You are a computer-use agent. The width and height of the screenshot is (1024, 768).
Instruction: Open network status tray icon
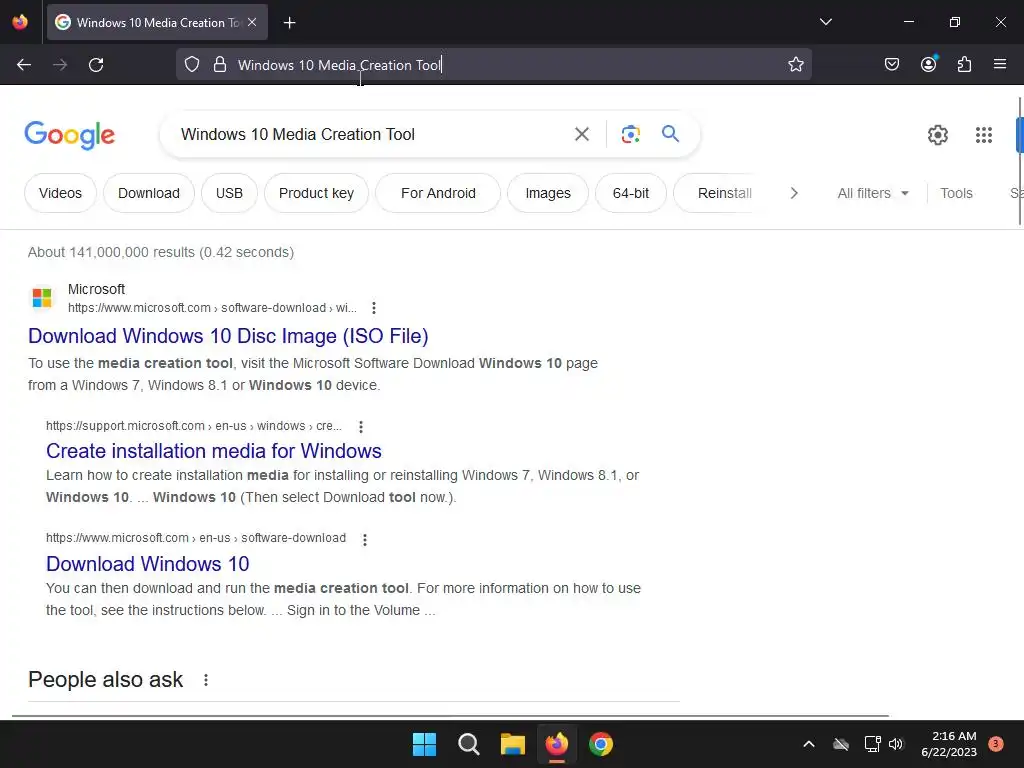(872, 744)
